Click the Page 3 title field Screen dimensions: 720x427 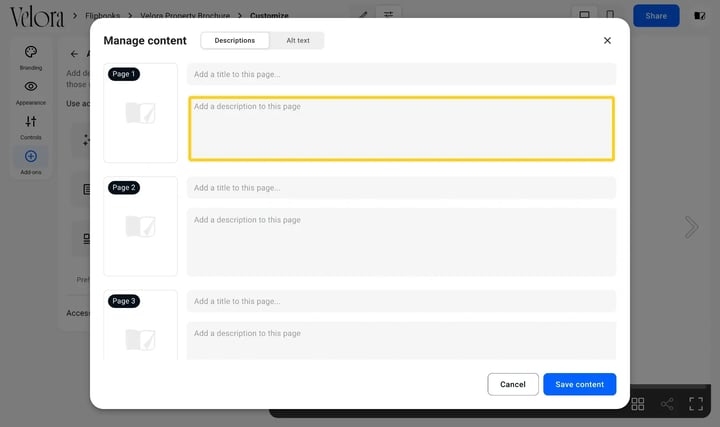[401, 301]
